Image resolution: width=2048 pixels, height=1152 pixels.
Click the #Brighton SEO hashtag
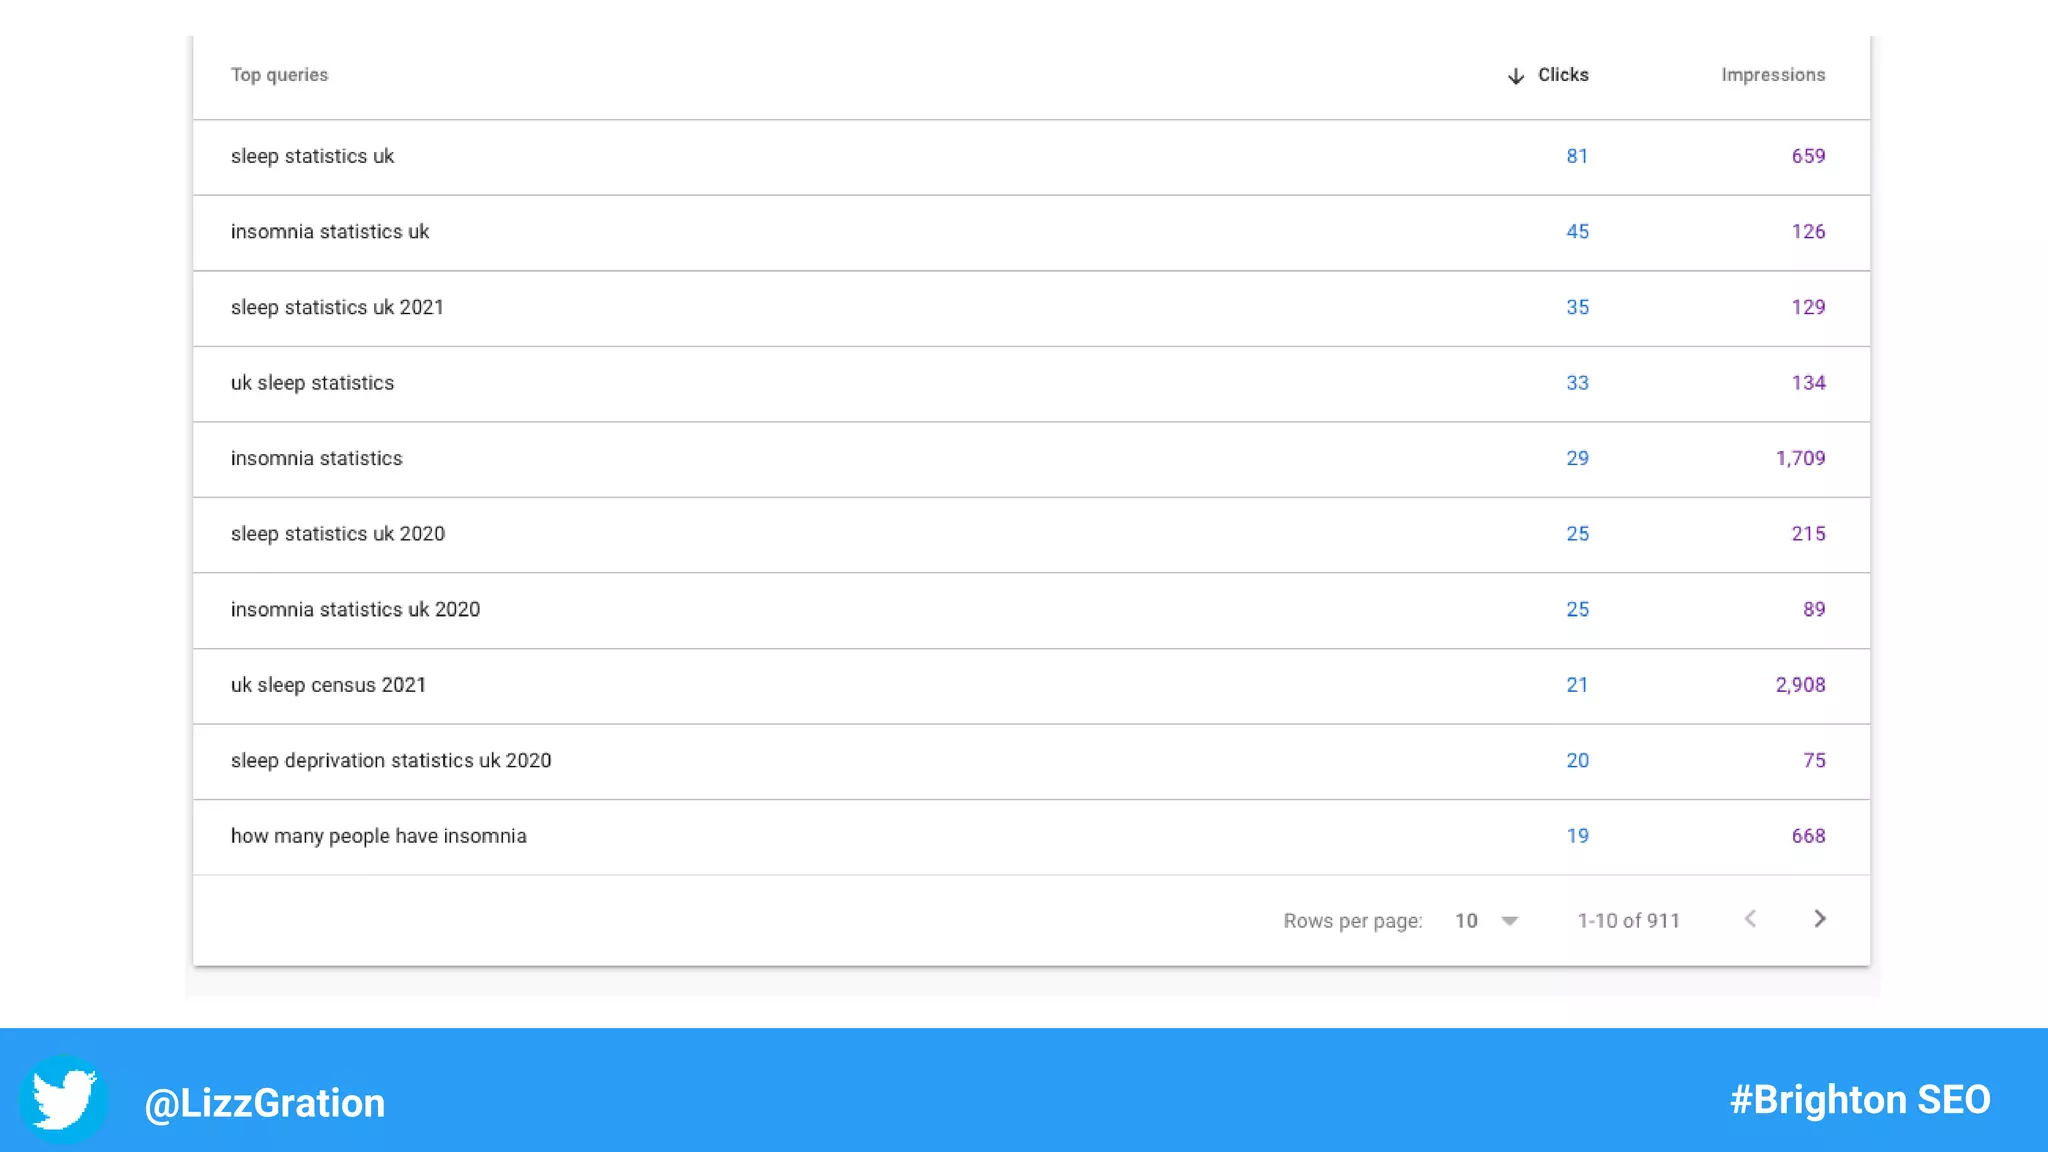pyautogui.click(x=1860, y=1100)
